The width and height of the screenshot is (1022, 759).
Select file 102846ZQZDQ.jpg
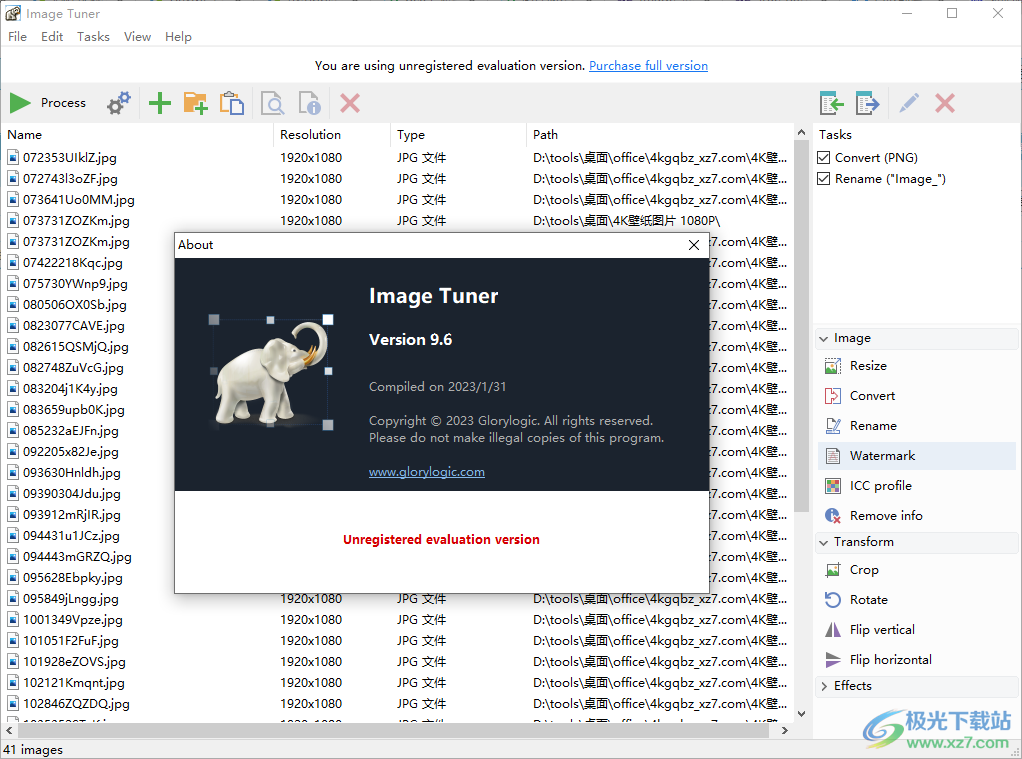click(76, 704)
